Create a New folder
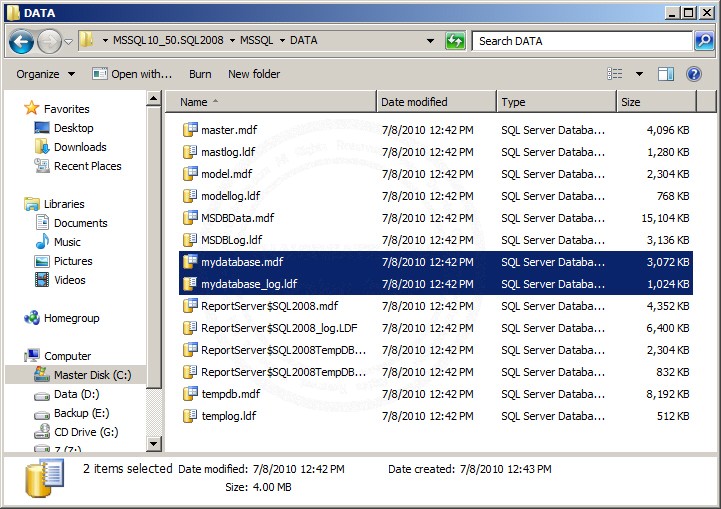 254,74
